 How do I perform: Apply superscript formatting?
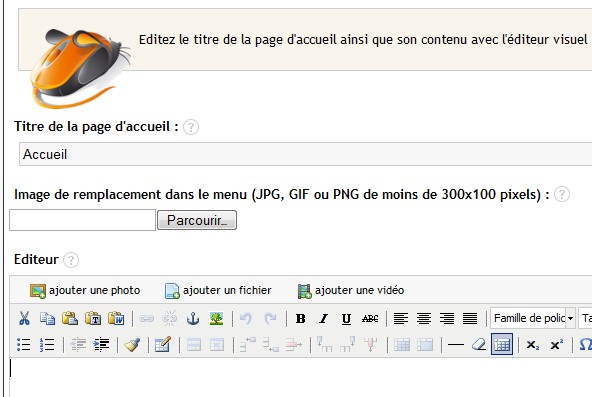pyautogui.click(x=557, y=345)
